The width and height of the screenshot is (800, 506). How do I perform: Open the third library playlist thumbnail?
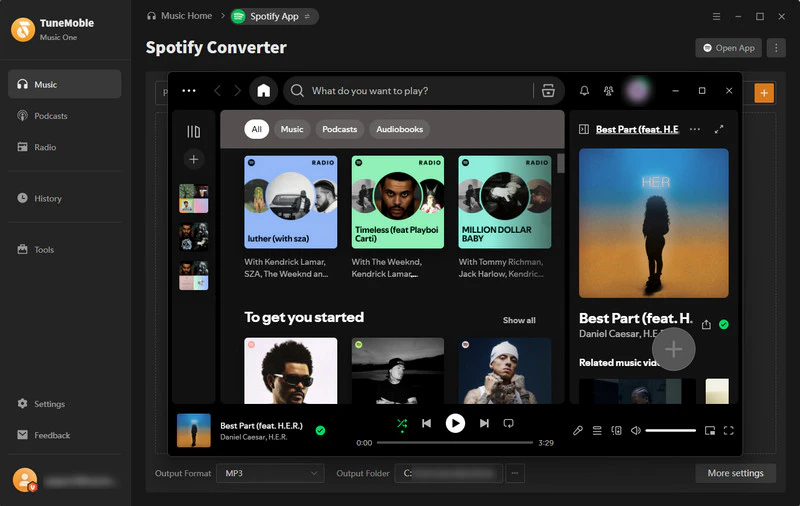click(193, 275)
